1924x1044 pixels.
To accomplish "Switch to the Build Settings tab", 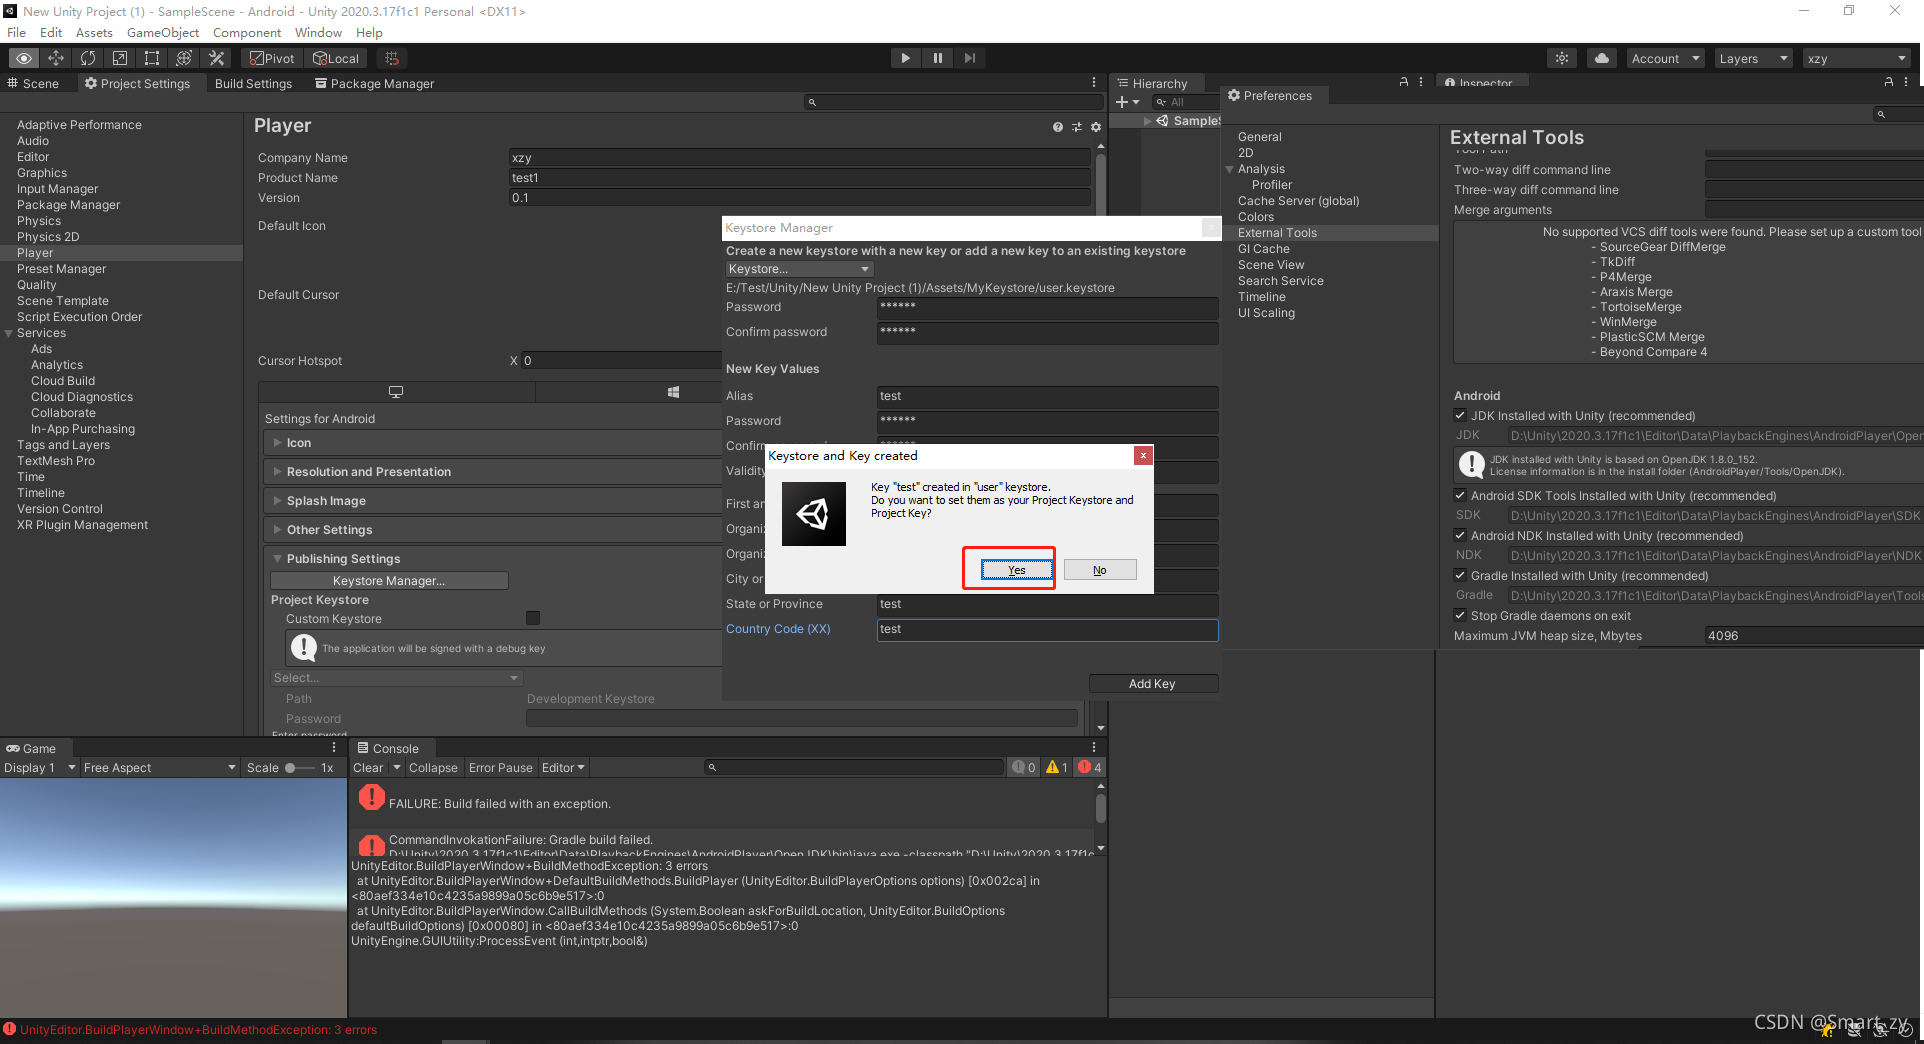I will click(x=253, y=84).
